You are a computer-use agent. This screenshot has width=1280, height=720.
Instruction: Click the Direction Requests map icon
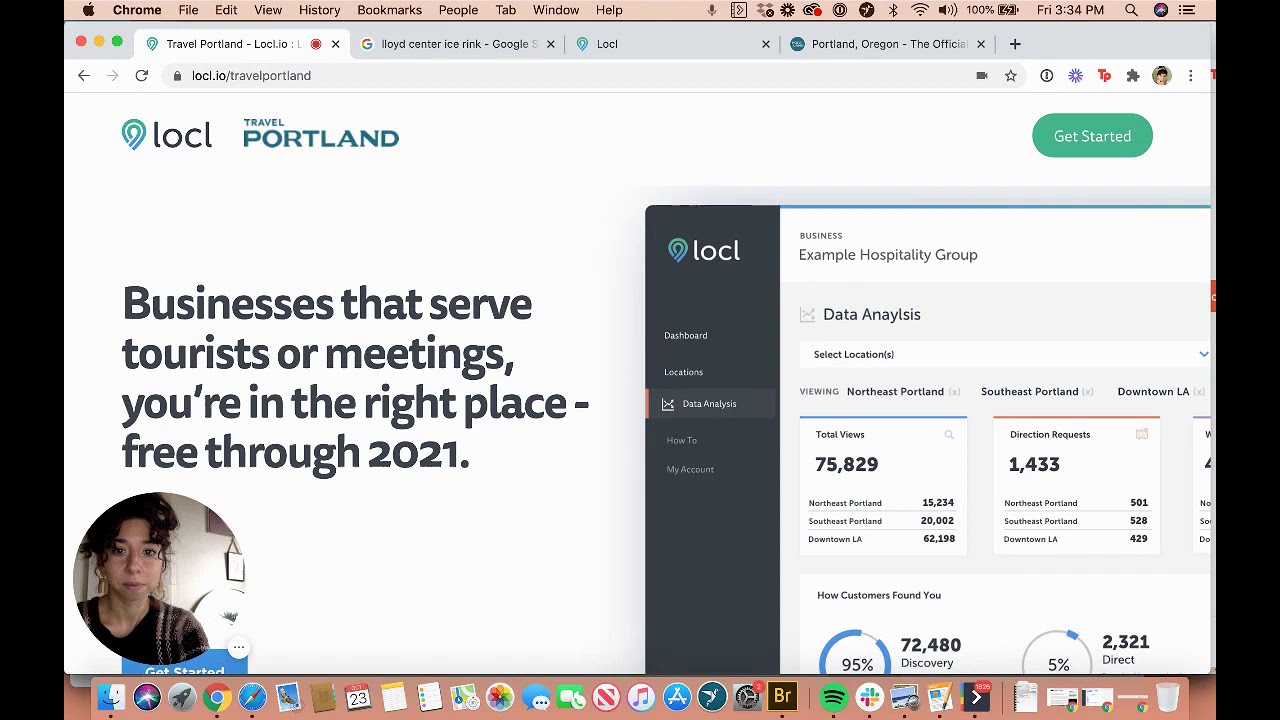(x=1142, y=434)
